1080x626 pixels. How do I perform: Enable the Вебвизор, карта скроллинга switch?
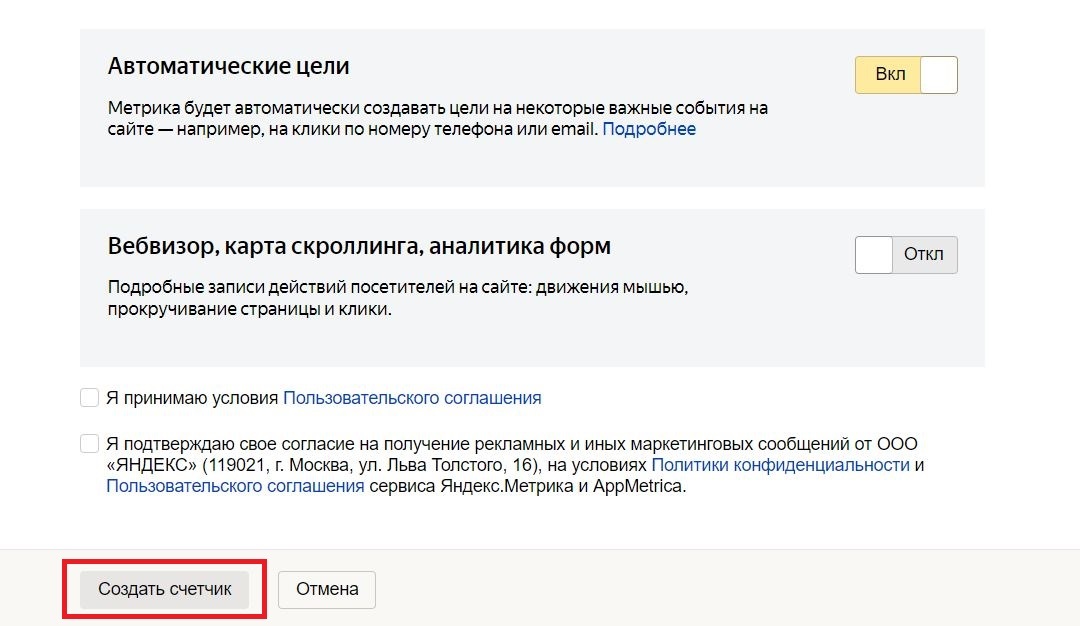906,255
